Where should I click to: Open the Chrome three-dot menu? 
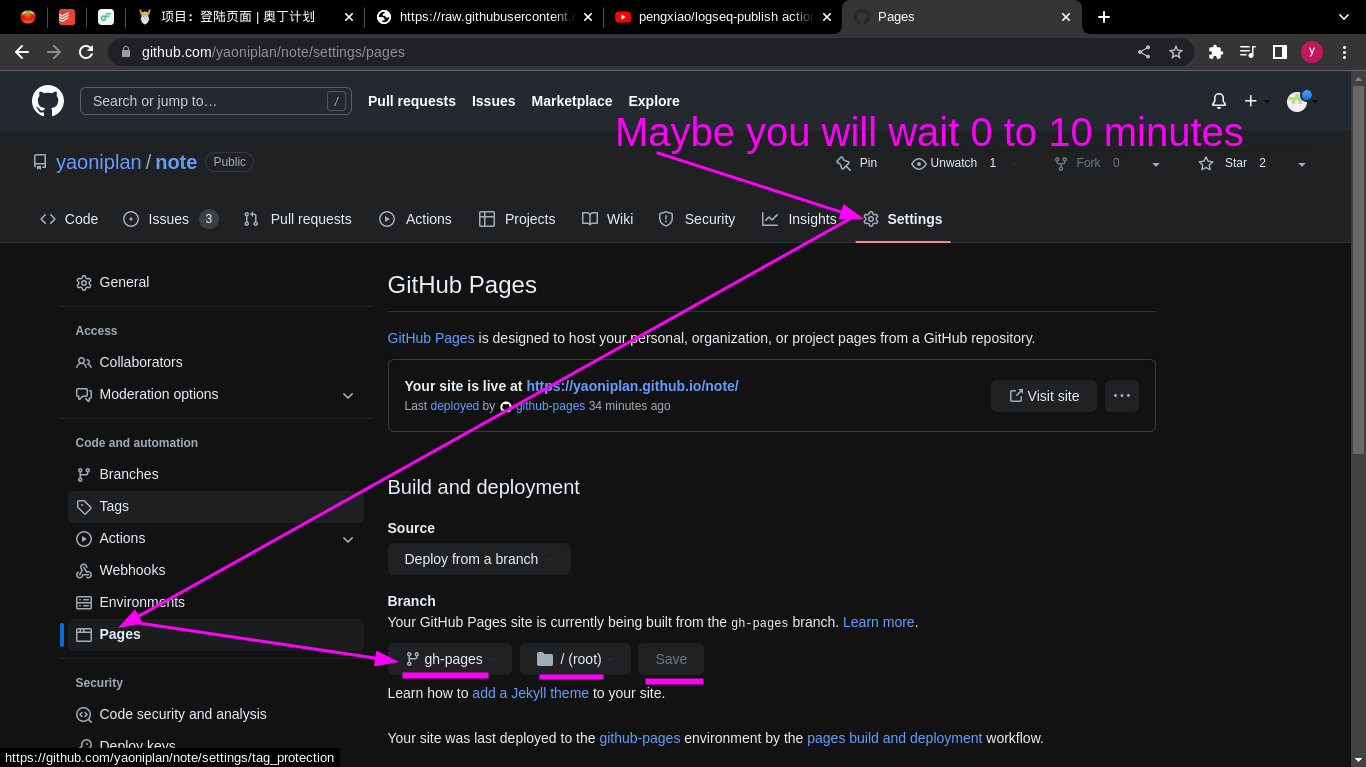tap(1344, 52)
